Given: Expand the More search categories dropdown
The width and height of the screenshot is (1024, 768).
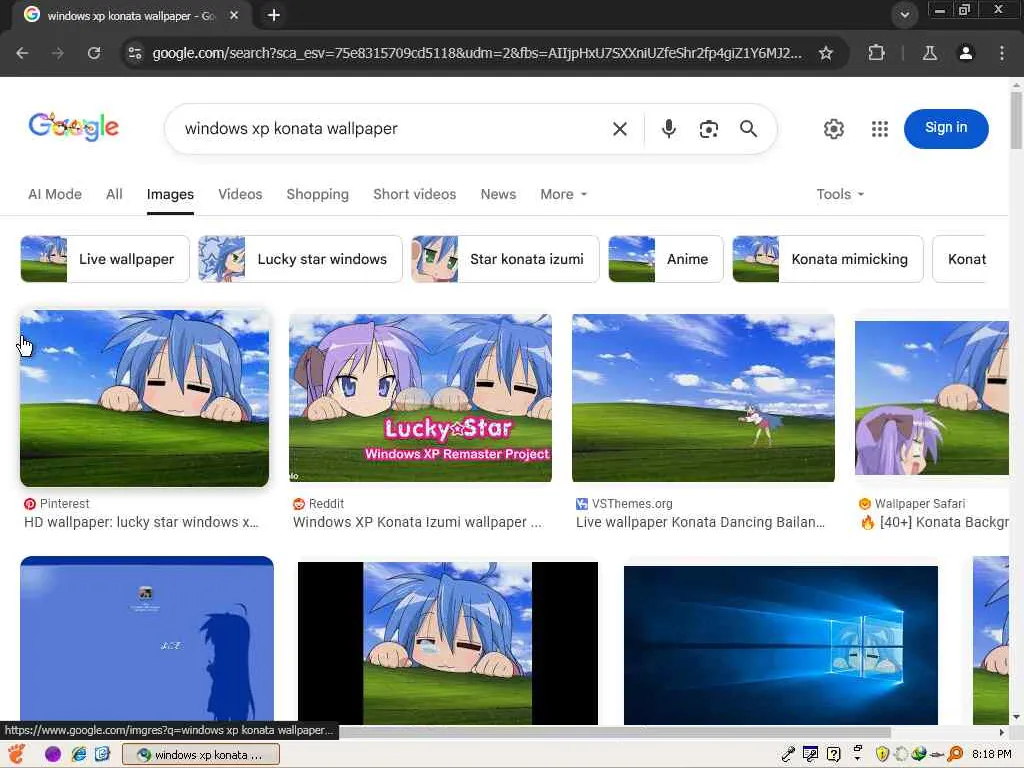Looking at the screenshot, I should 563,194.
